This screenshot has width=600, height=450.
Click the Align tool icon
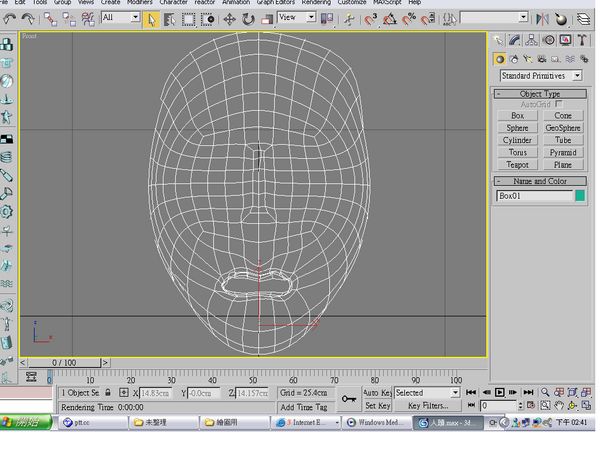(x=561, y=19)
